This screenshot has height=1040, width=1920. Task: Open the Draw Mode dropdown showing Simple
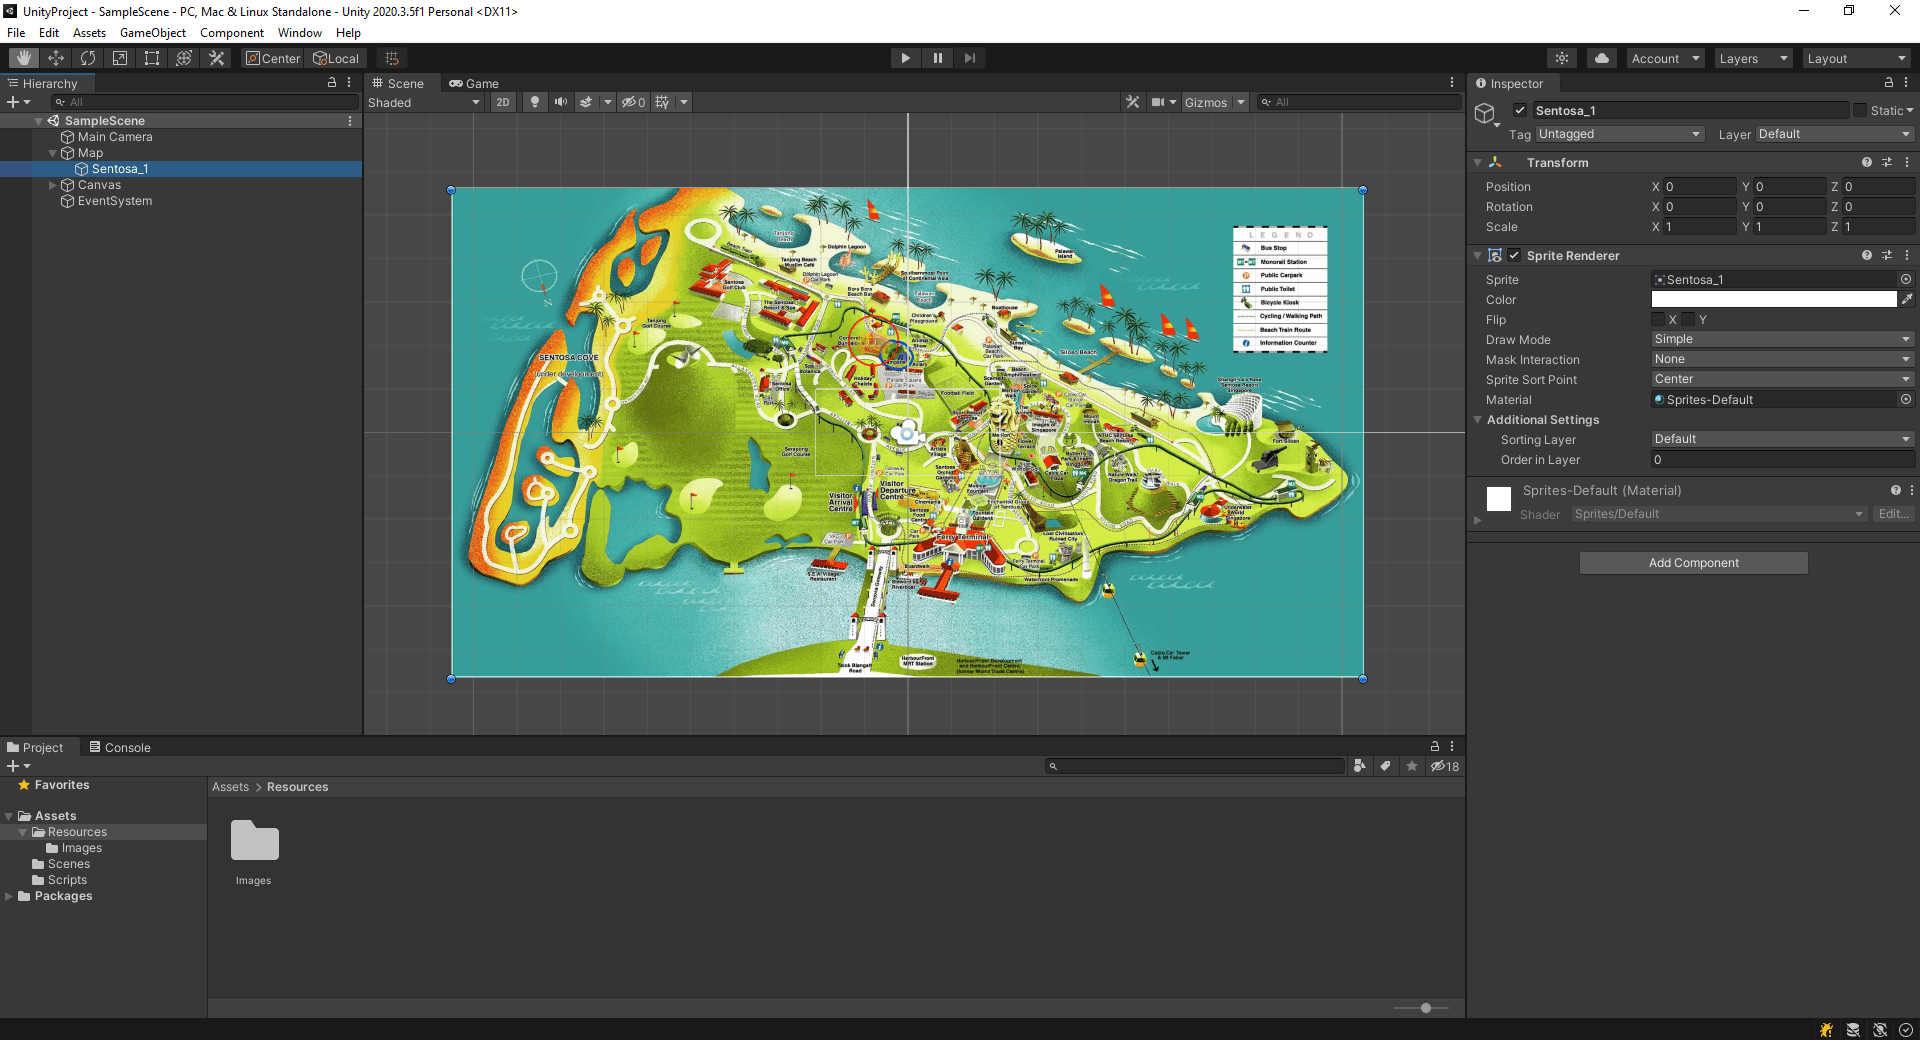pos(1781,339)
